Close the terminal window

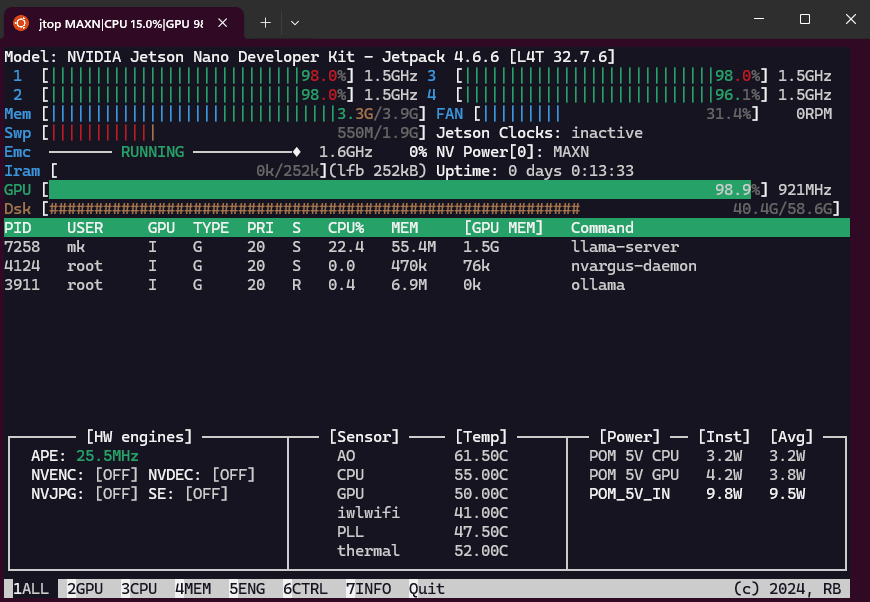[x=851, y=19]
